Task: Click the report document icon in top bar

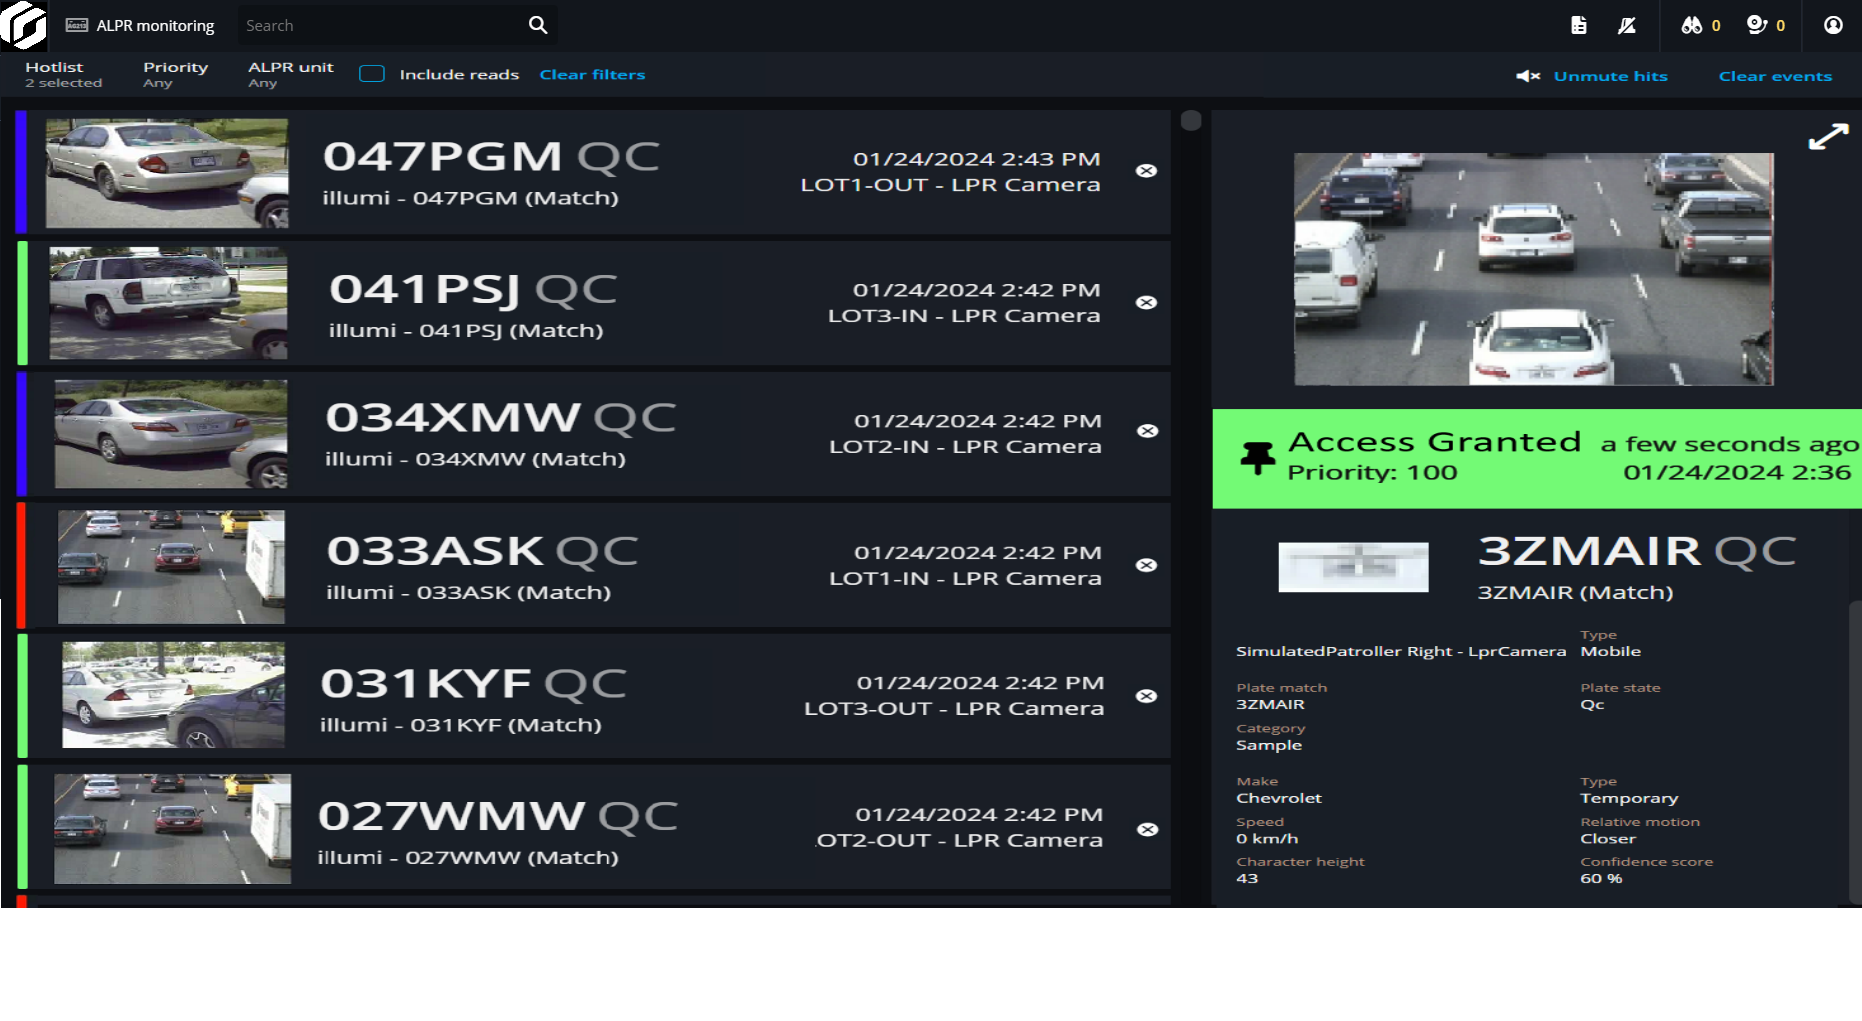Action: pyautogui.click(x=1578, y=26)
